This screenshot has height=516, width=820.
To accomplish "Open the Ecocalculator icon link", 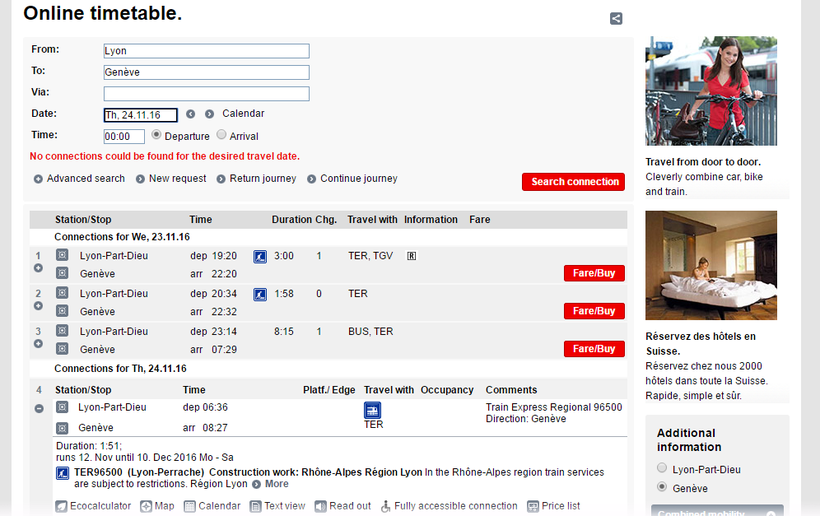I will (62, 506).
